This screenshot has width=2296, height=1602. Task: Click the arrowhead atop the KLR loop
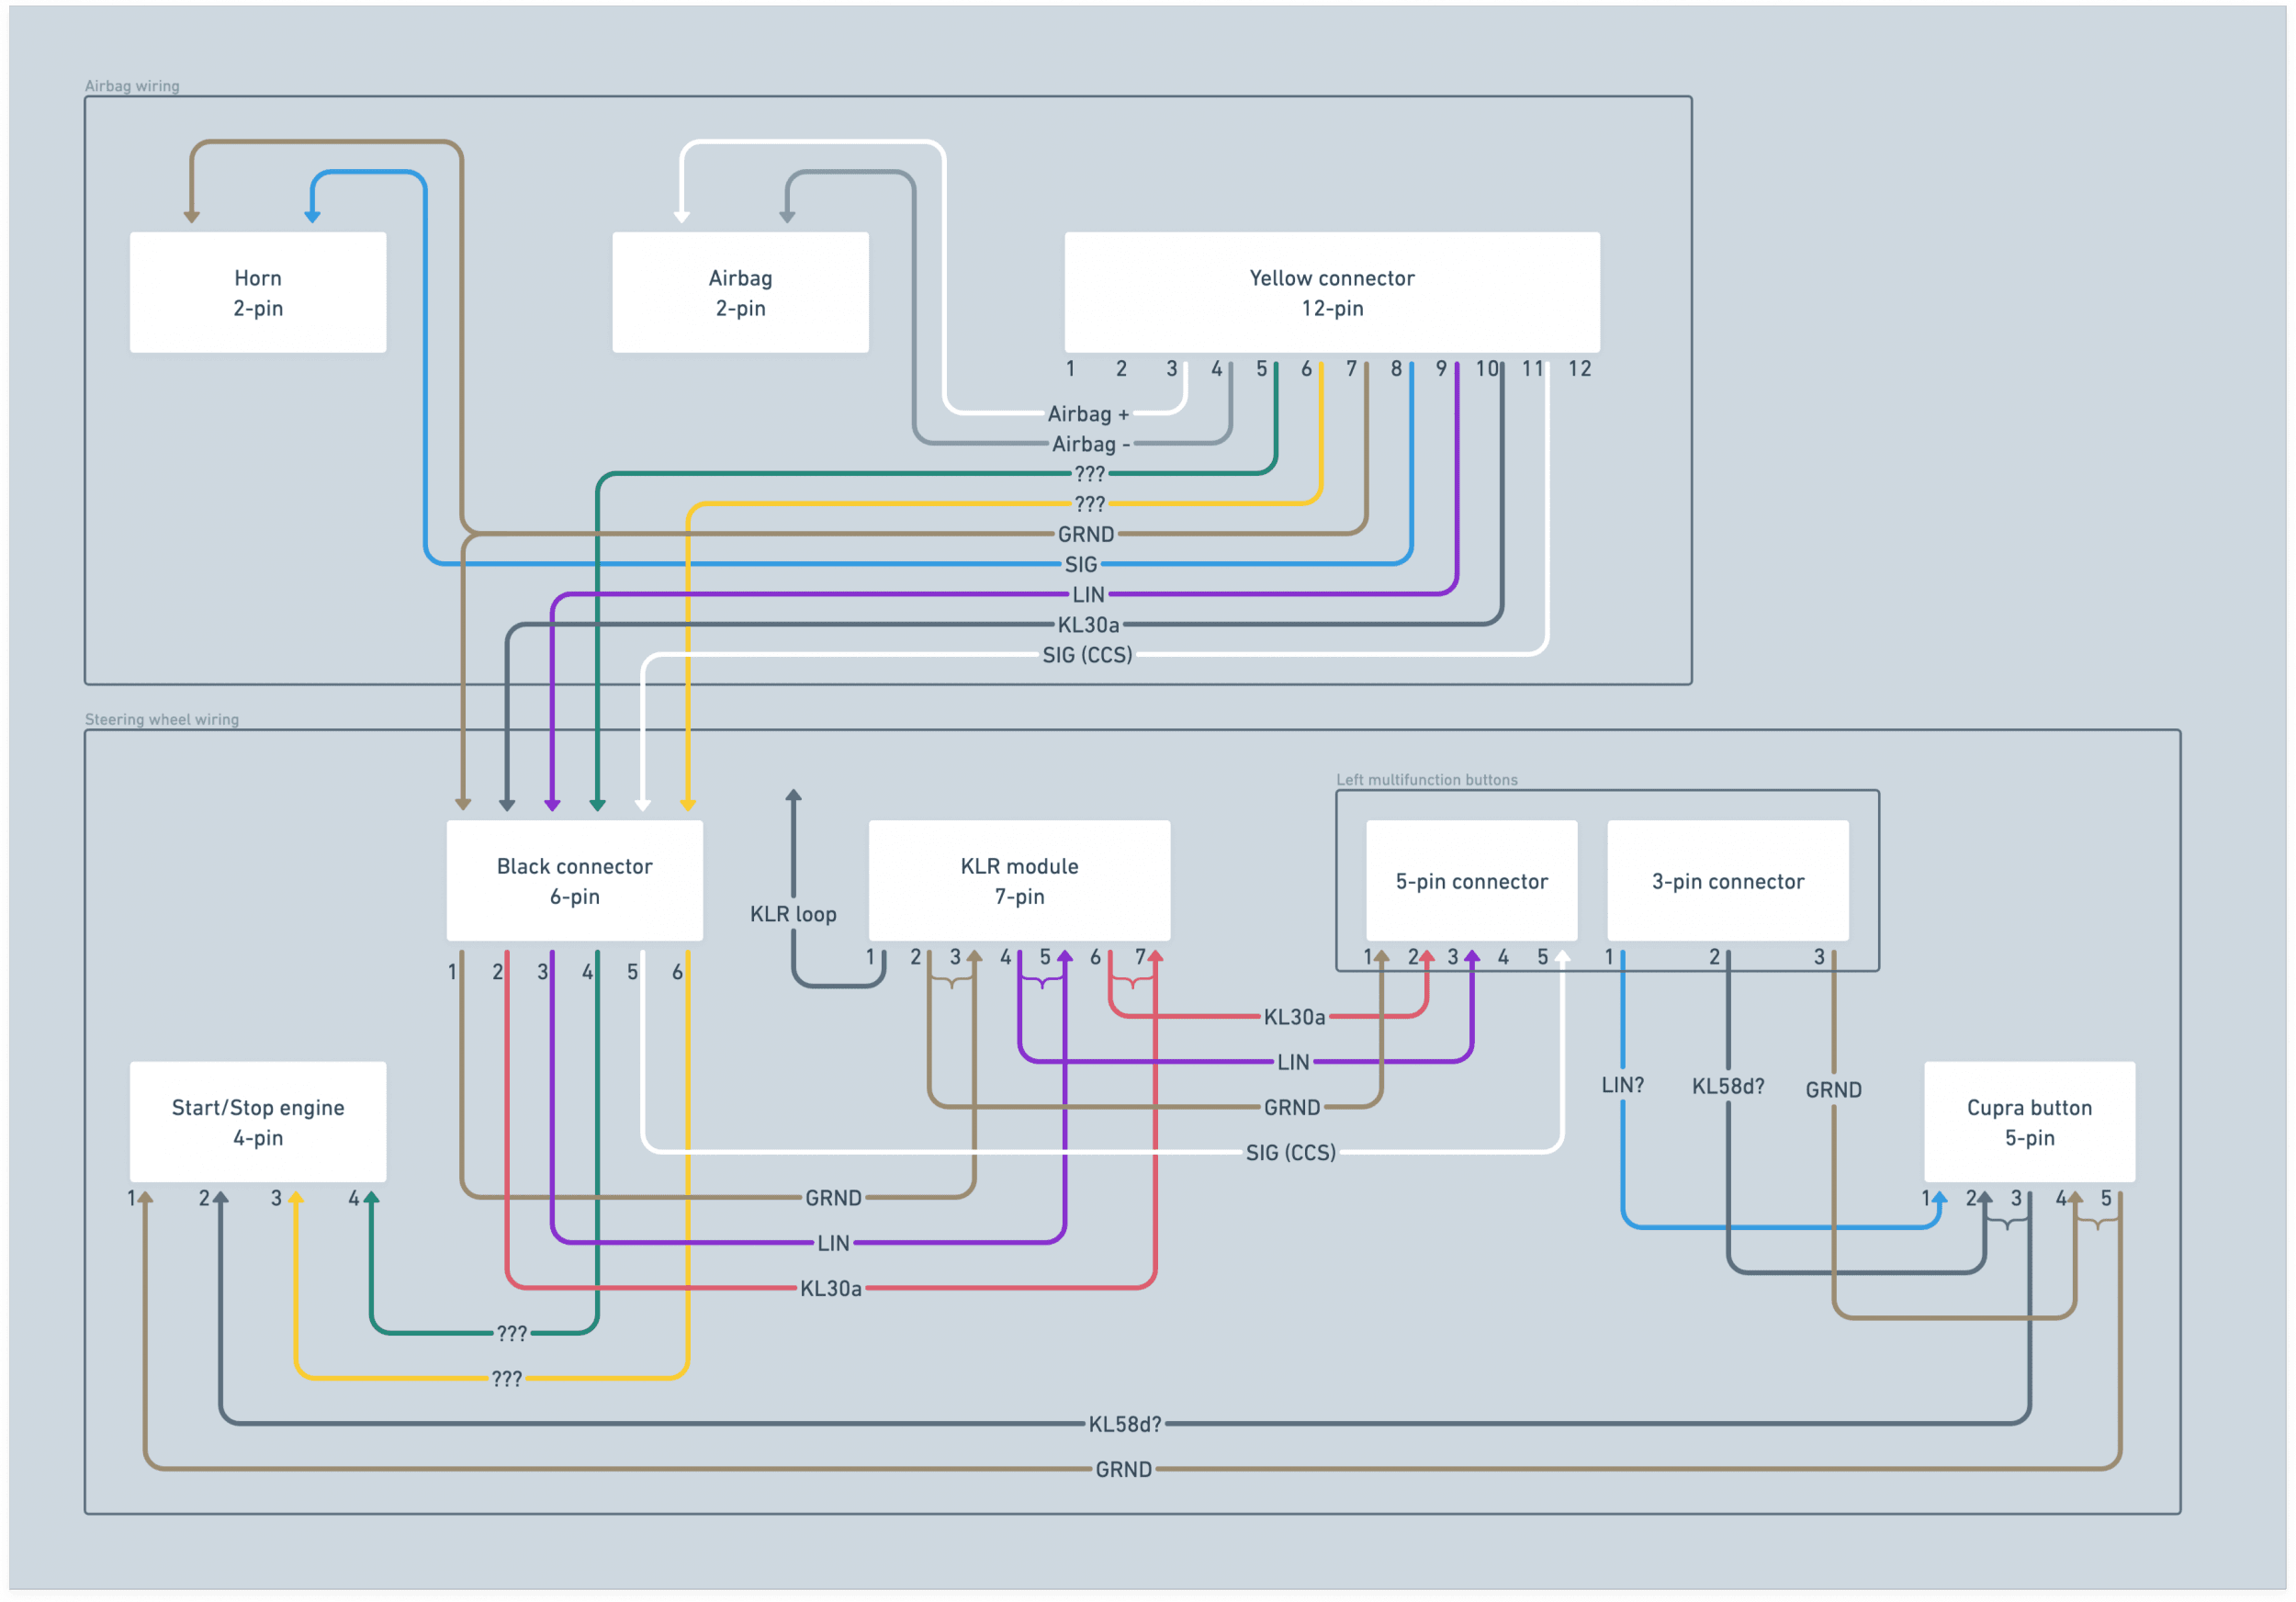(793, 796)
